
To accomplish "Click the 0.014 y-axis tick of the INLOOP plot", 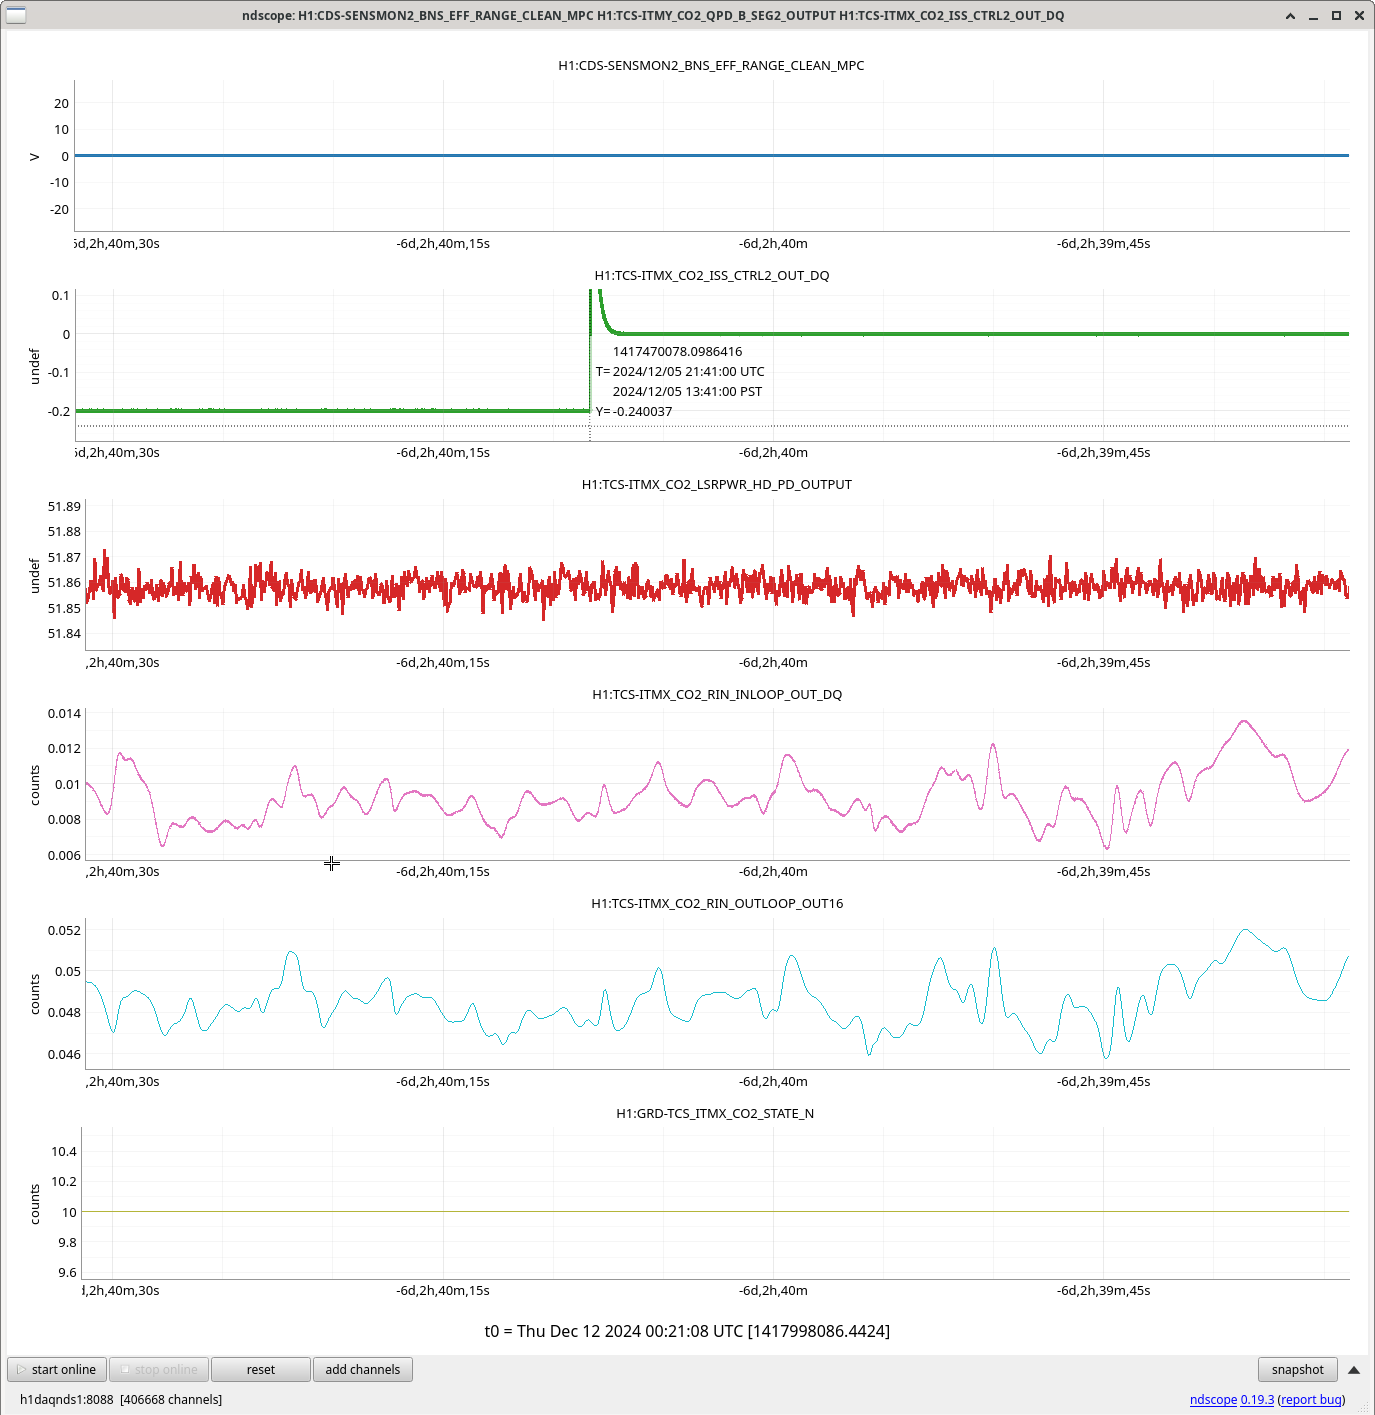I will click(x=64, y=713).
